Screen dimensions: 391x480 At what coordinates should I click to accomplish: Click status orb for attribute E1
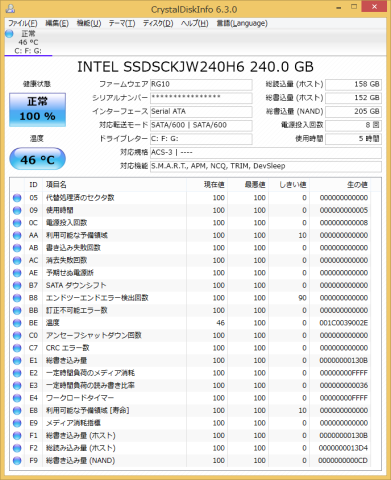(17, 360)
